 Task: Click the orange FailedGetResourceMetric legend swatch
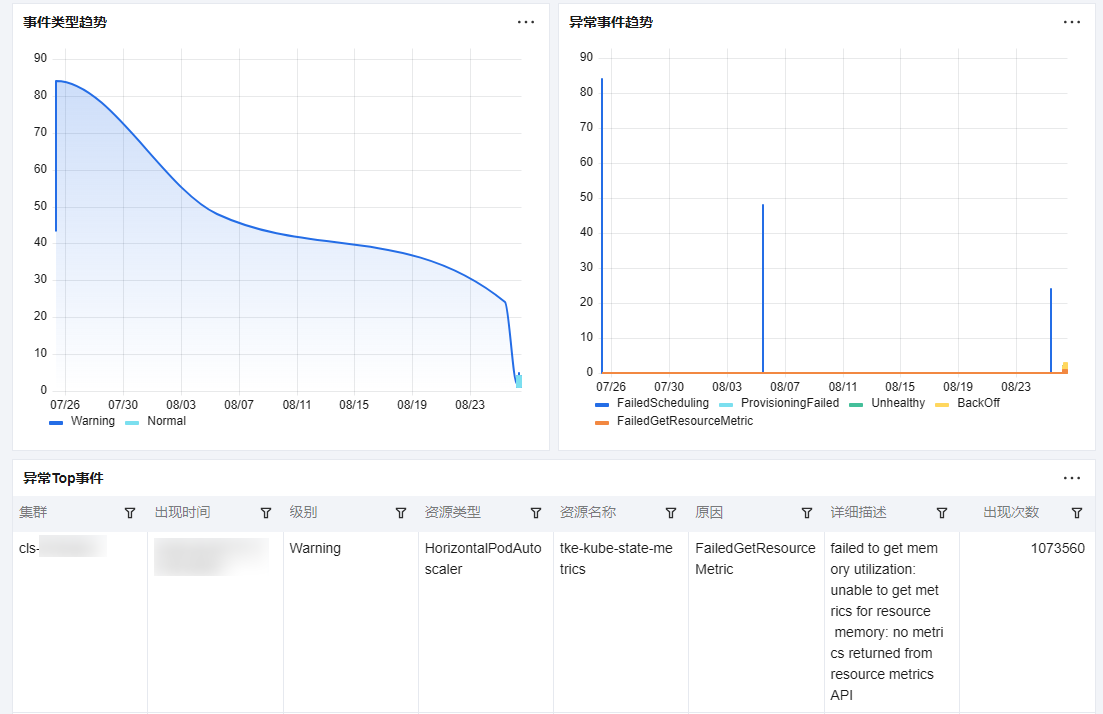pos(602,423)
